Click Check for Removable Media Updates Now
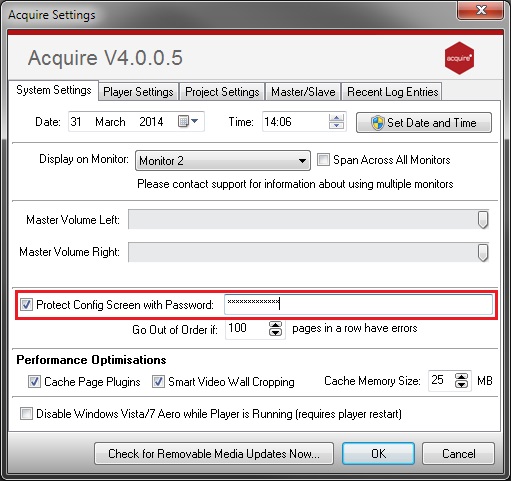Image resolution: width=511 pixels, height=481 pixels. (214, 454)
